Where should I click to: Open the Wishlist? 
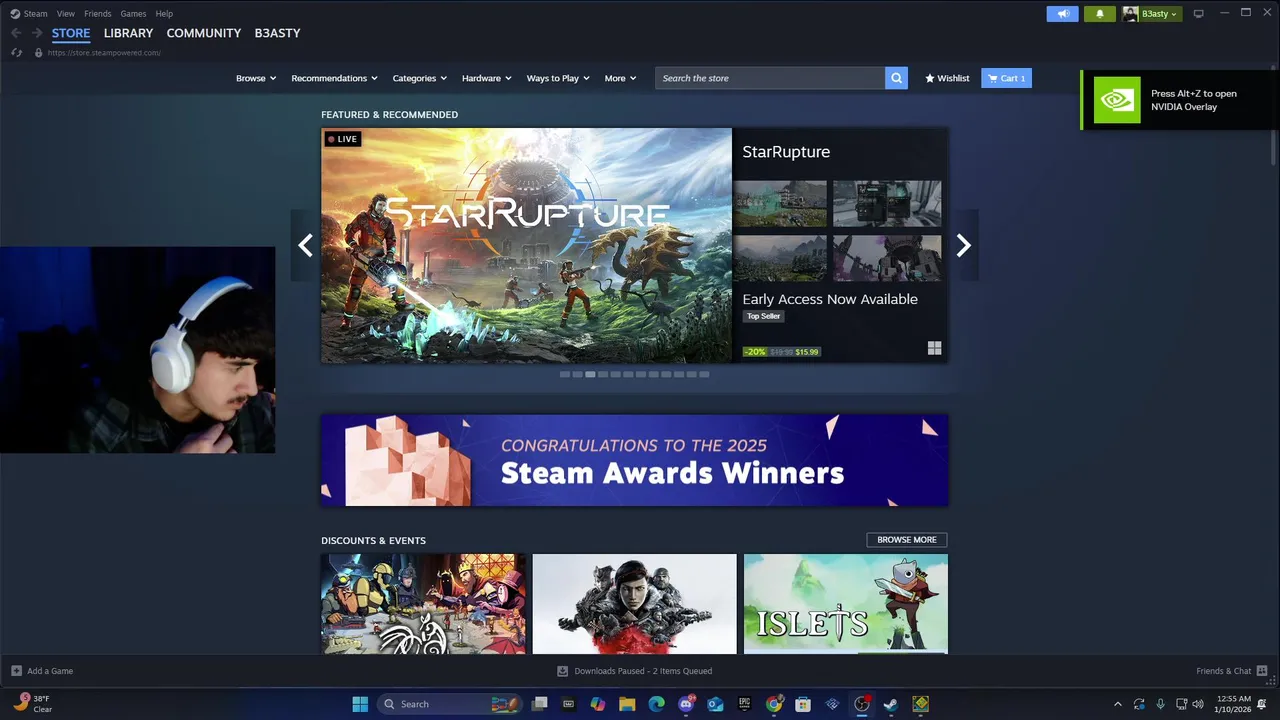947,78
